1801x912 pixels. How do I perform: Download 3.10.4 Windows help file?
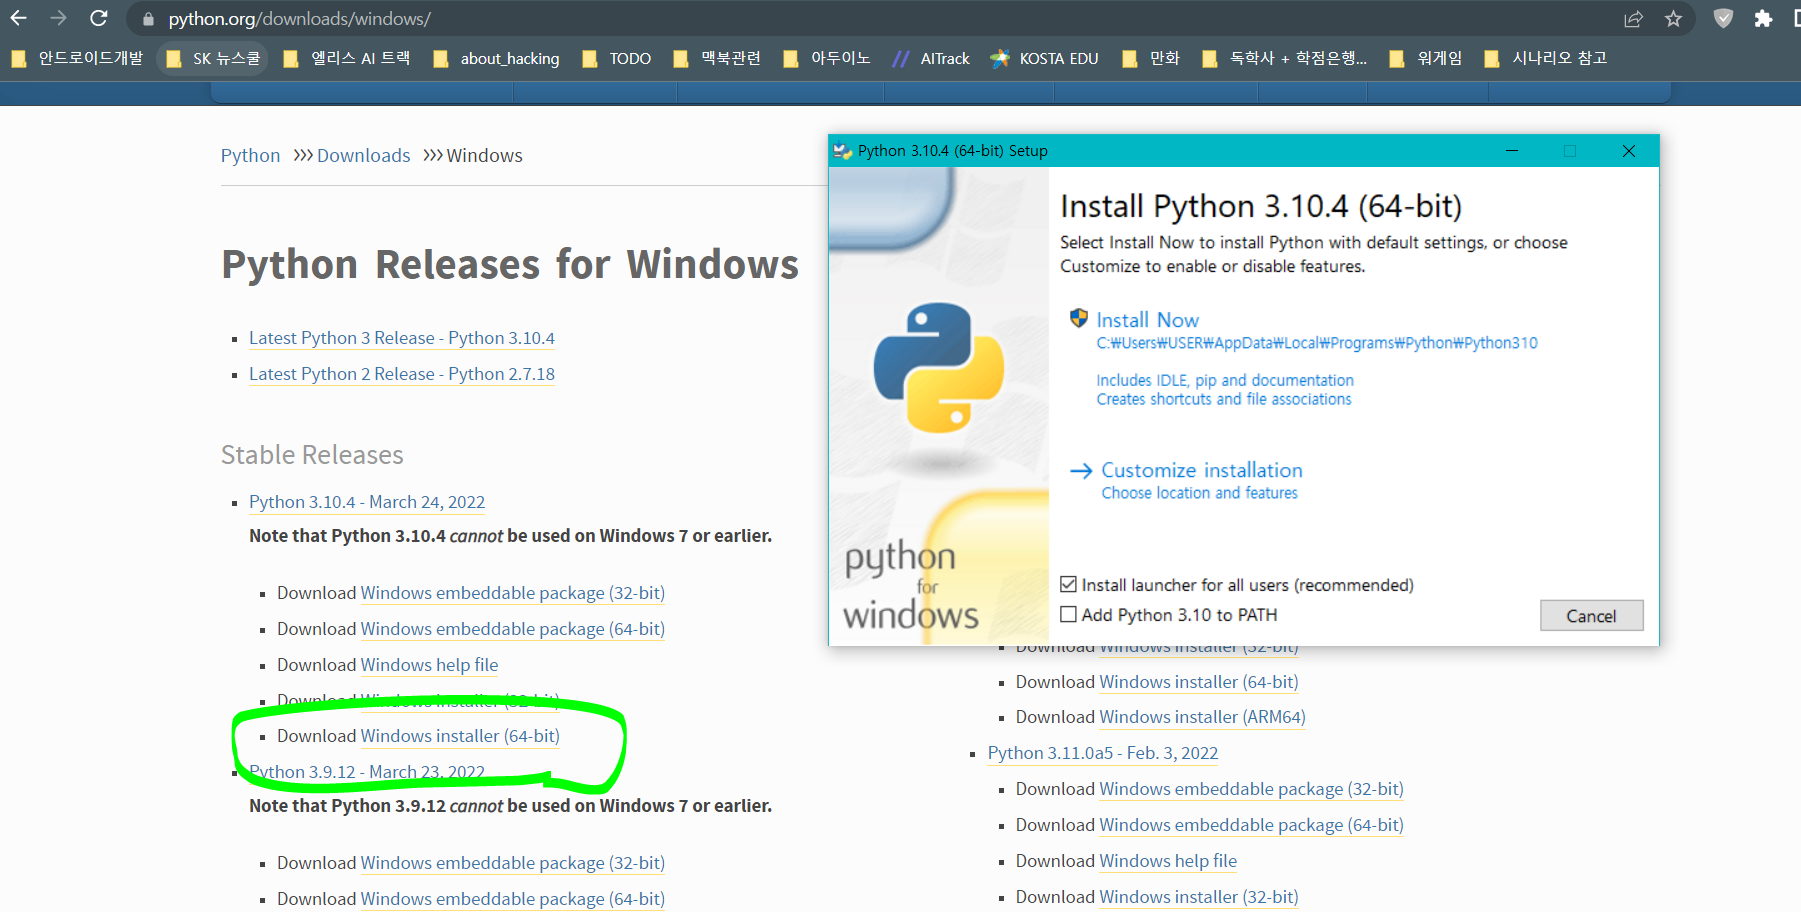[x=429, y=665]
